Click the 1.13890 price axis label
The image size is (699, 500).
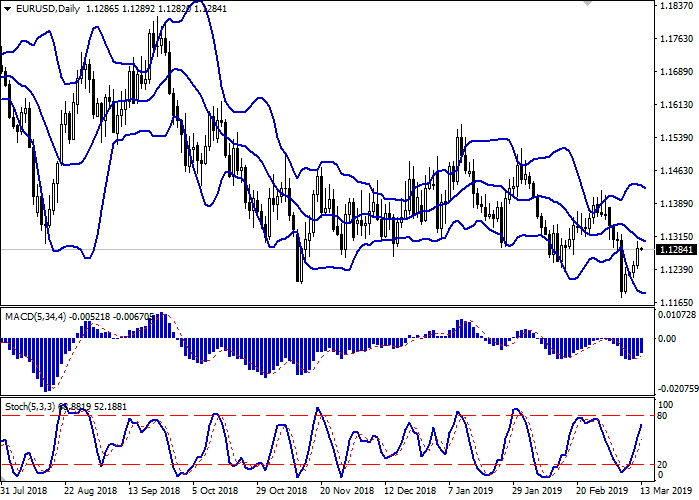pos(677,203)
